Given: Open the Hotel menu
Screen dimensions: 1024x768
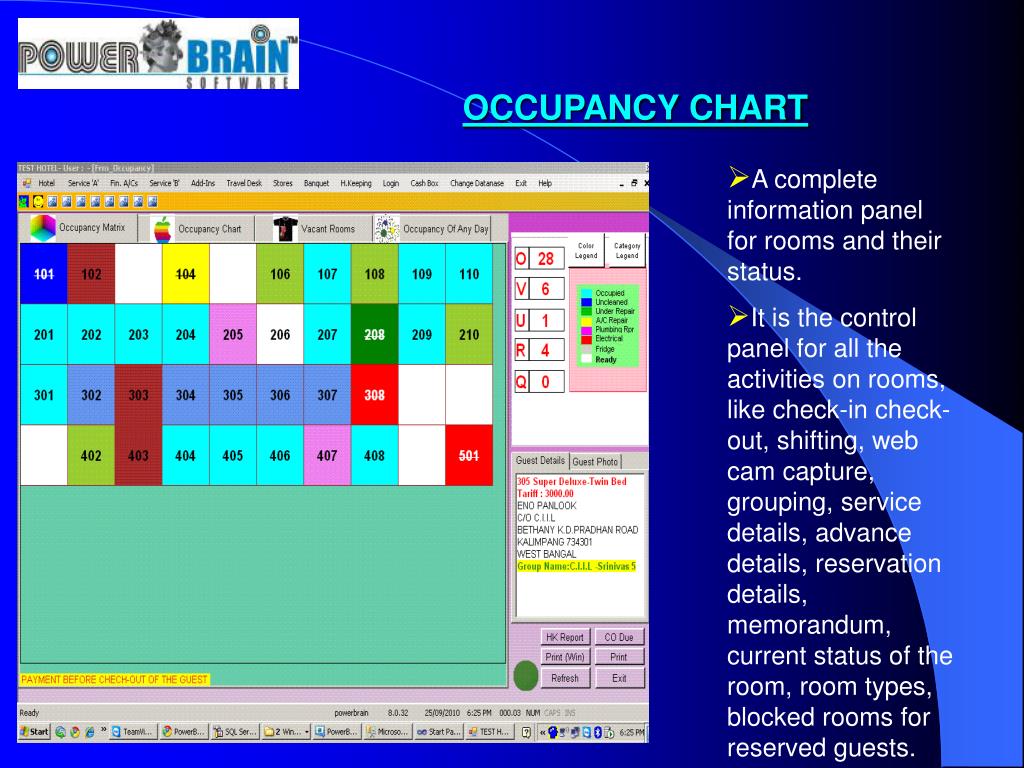Looking at the screenshot, I should click(x=46, y=184).
